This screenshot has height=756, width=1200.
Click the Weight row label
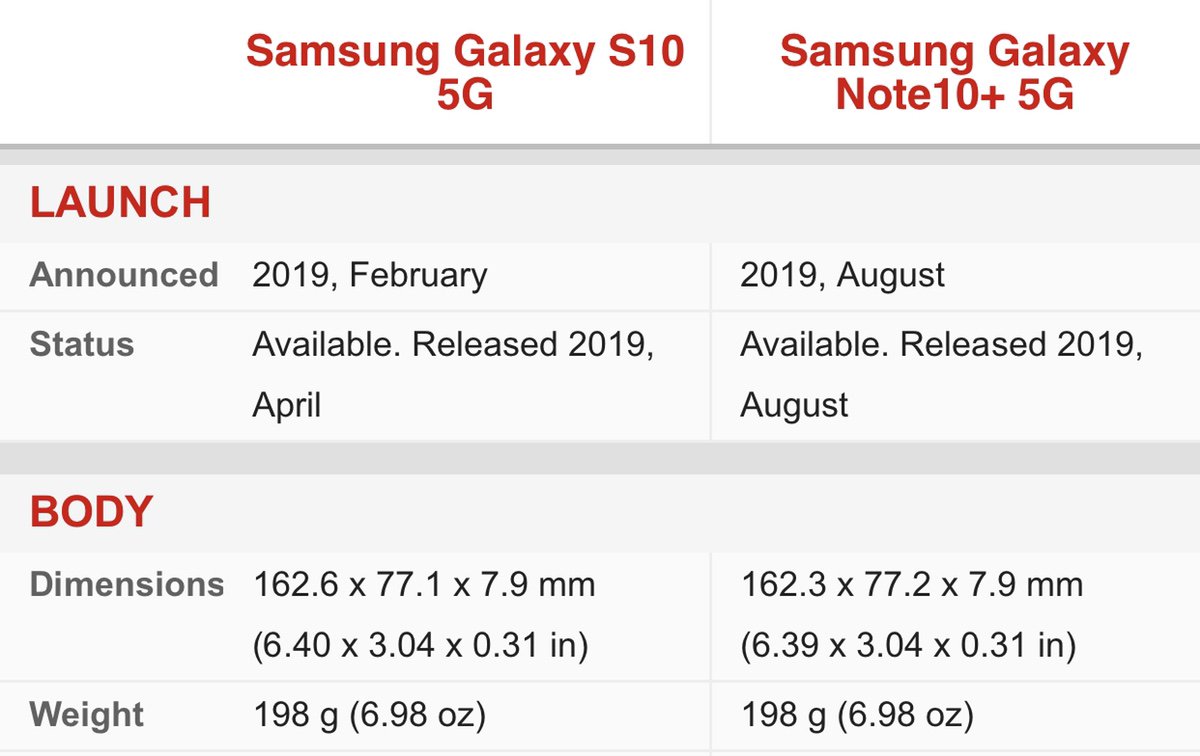pos(86,715)
